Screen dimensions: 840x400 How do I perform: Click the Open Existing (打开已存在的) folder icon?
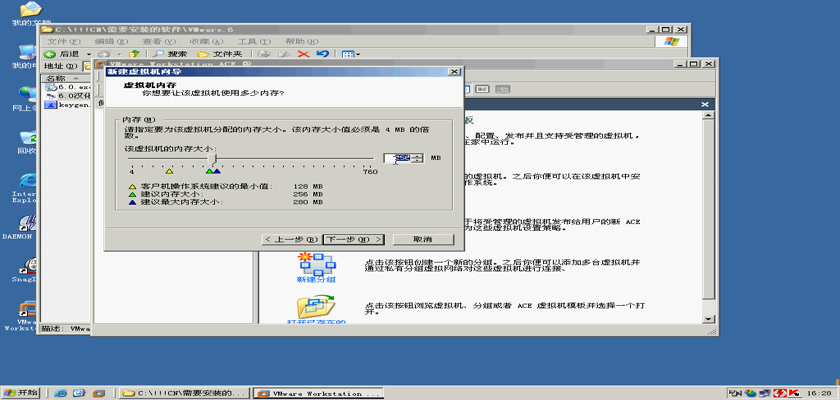tap(316, 306)
